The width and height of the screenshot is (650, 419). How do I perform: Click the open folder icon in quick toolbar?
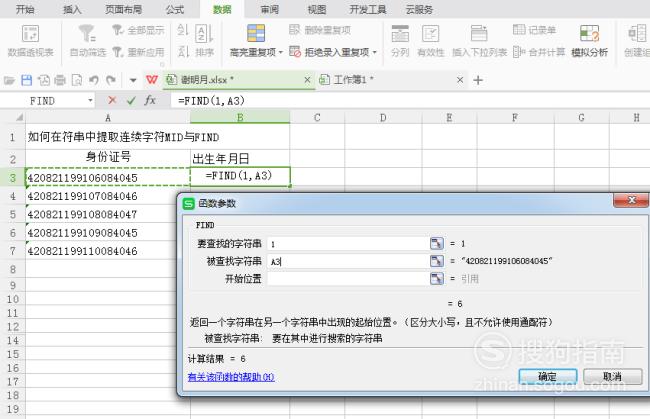[x=9, y=80]
